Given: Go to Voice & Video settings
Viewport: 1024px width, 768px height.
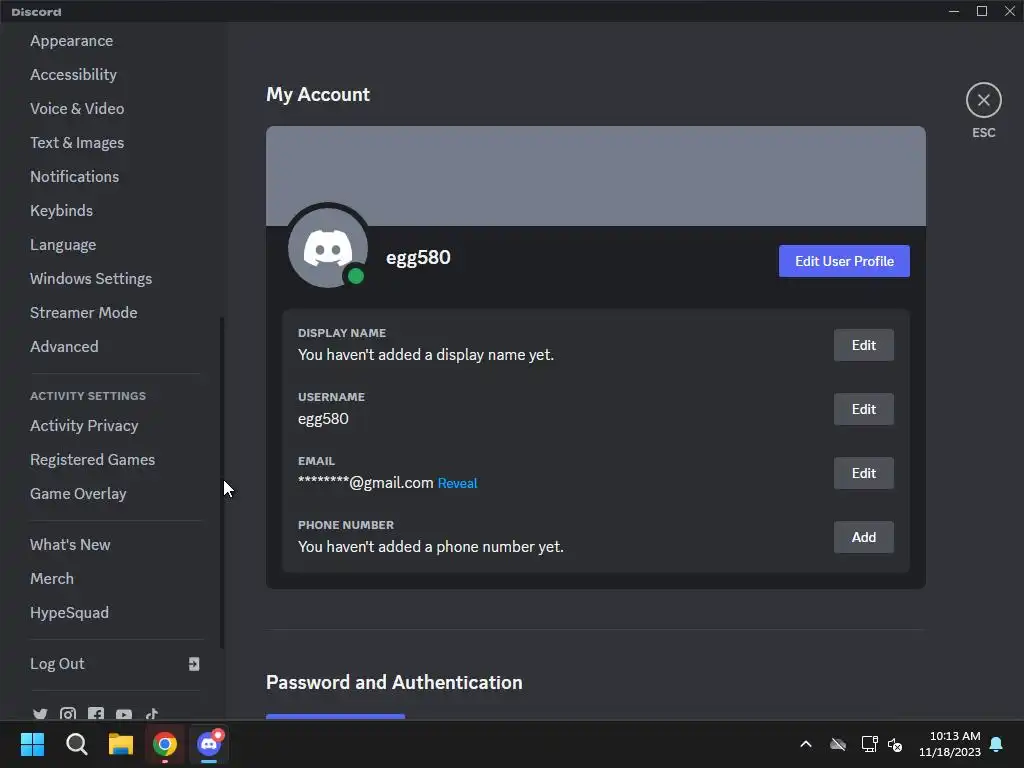Looking at the screenshot, I should (77, 108).
